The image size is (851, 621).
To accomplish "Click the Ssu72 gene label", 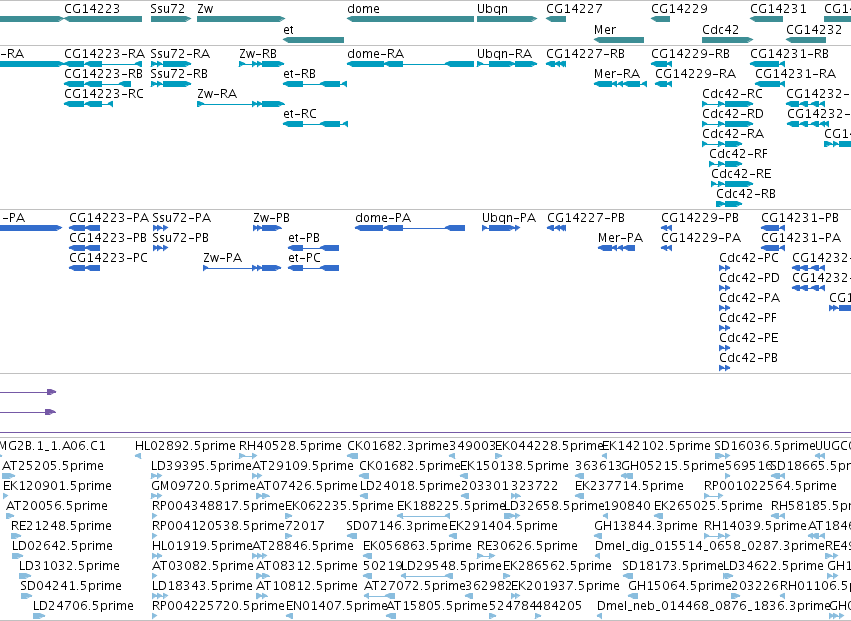I will tap(168, 9).
